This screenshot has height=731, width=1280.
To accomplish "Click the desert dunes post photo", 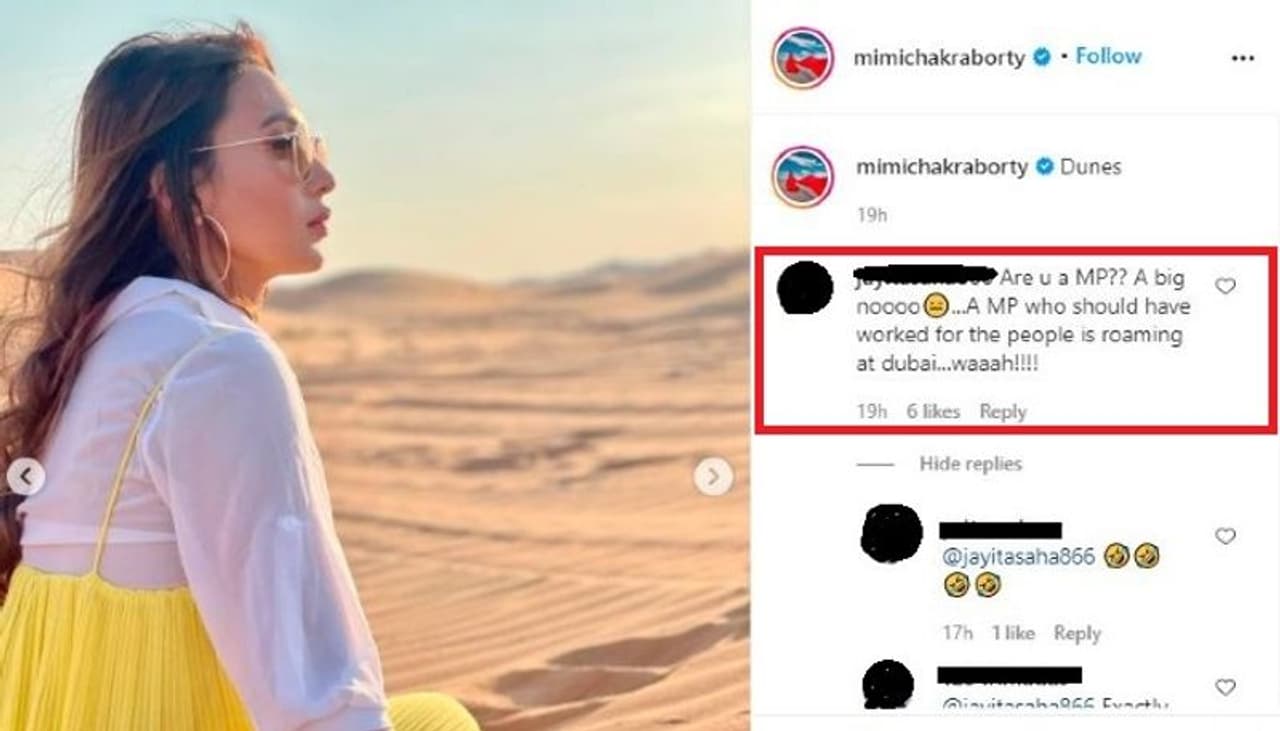I will click(375, 365).
